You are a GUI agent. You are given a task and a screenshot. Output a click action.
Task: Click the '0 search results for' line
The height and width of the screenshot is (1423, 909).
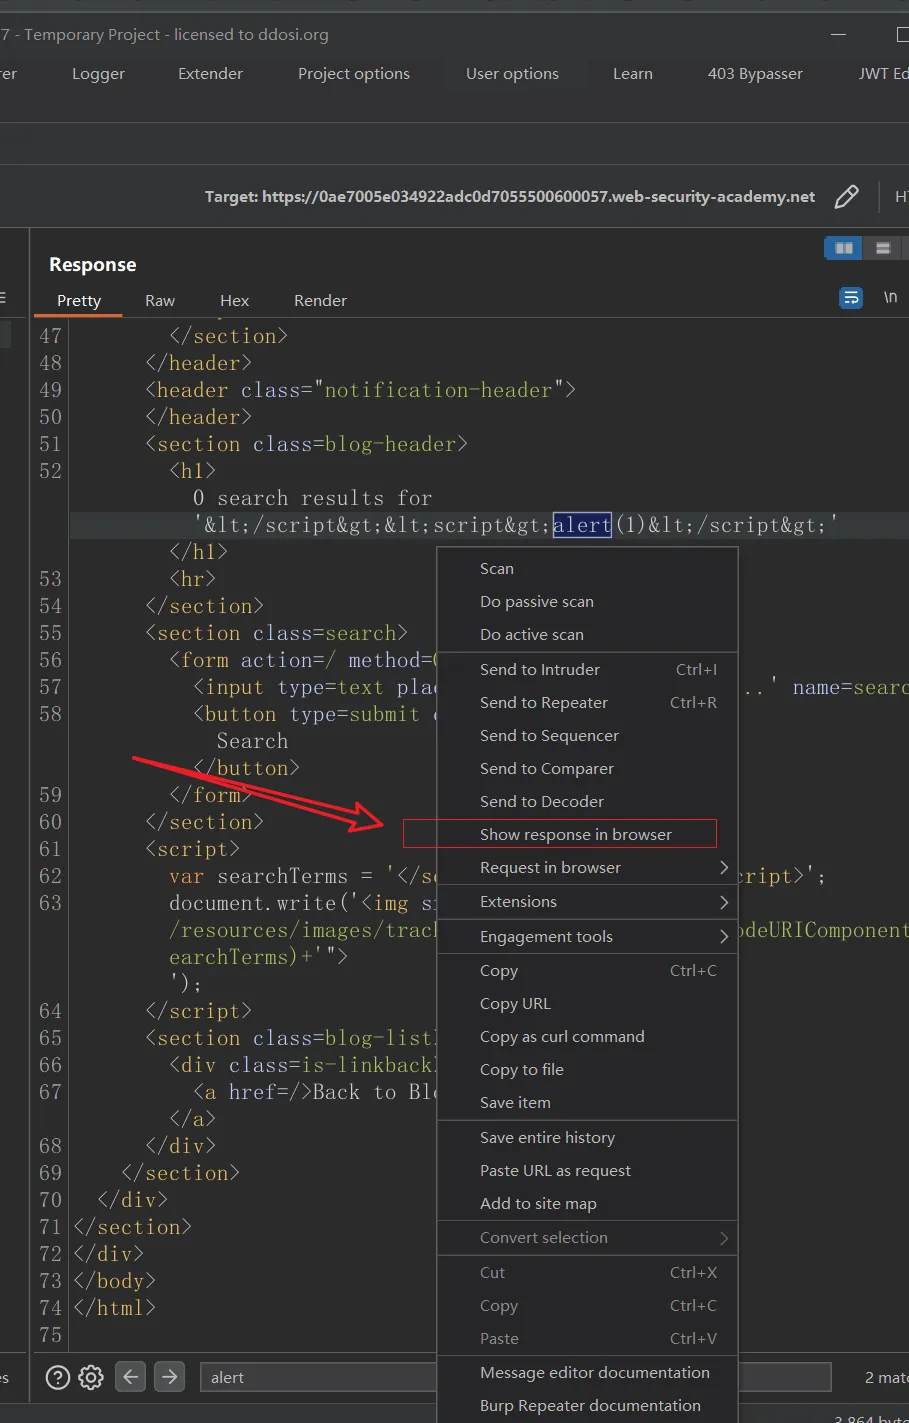313,498
